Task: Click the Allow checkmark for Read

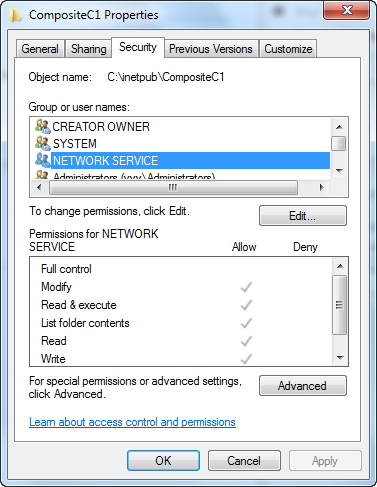Action: tap(246, 341)
